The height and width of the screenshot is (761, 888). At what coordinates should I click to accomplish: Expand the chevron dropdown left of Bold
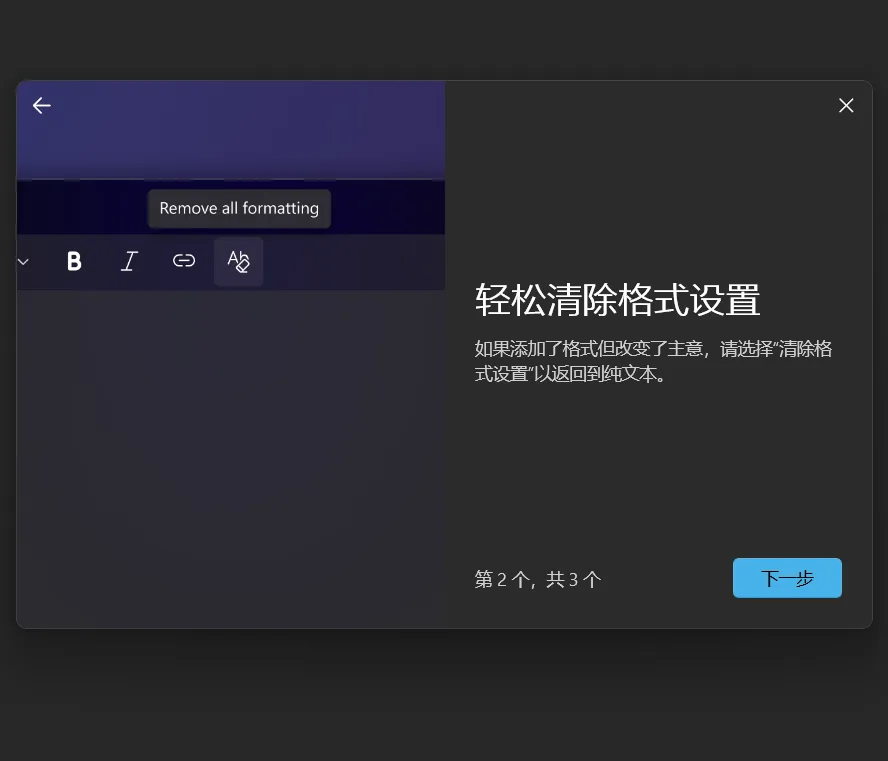coord(24,262)
